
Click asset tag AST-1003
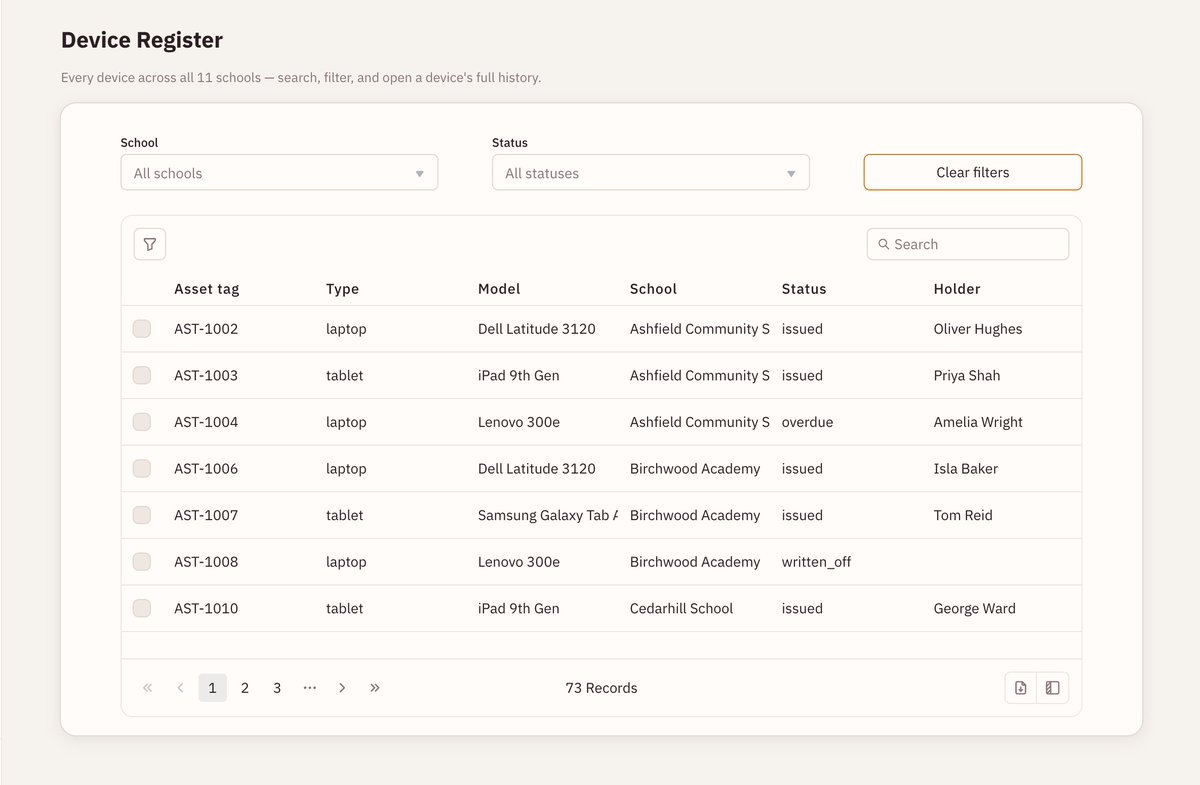coord(206,375)
